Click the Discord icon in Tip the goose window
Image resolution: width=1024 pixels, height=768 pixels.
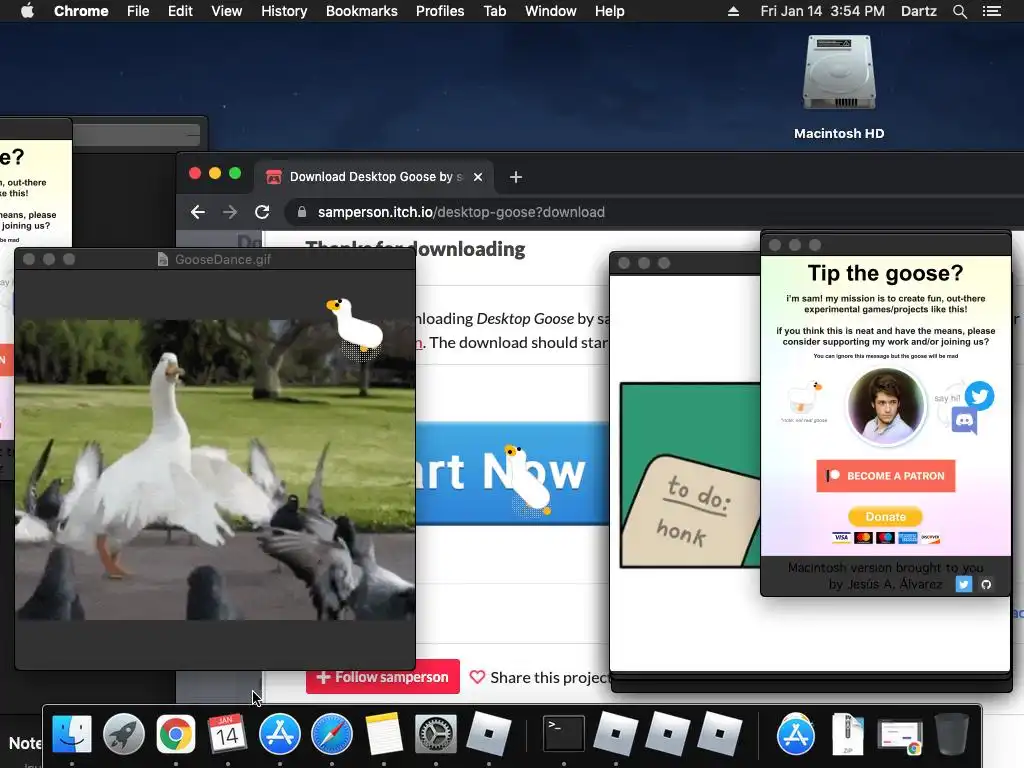(x=964, y=420)
